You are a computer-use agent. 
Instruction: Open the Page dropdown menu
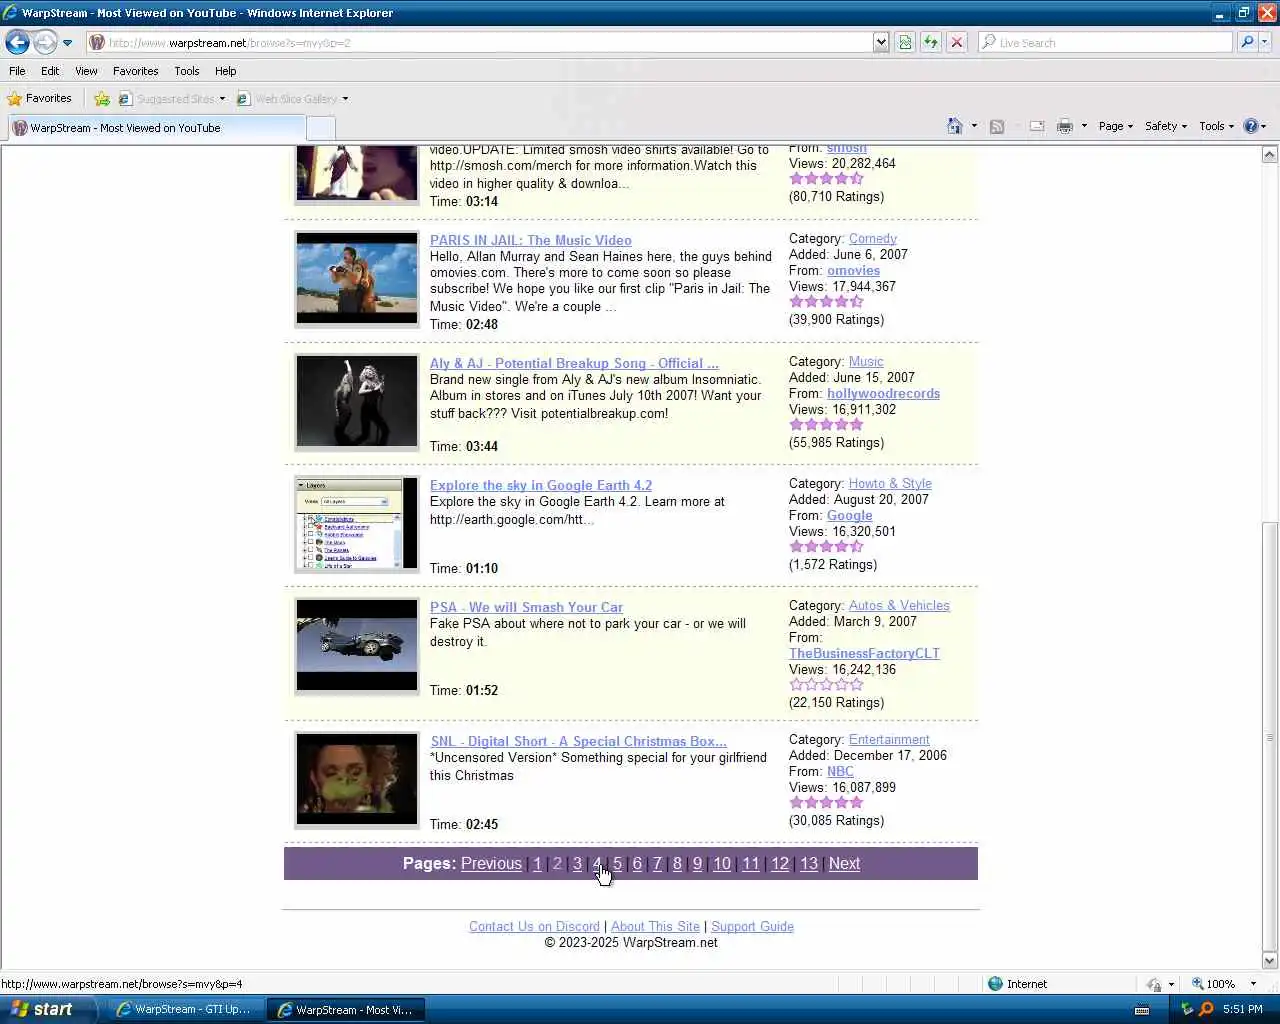click(x=1115, y=126)
